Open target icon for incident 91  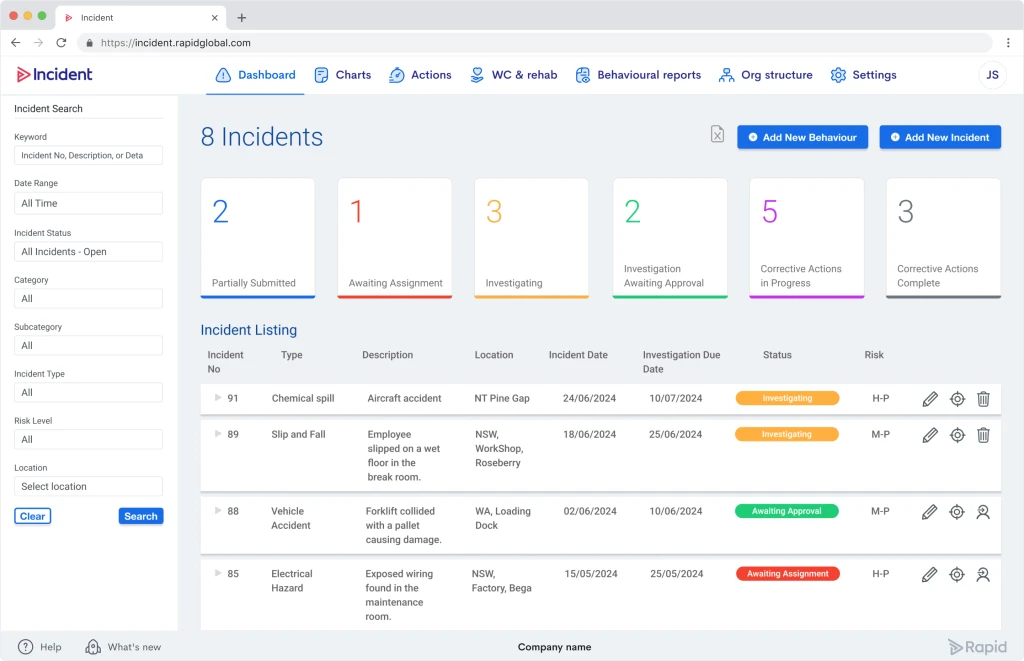tap(957, 398)
